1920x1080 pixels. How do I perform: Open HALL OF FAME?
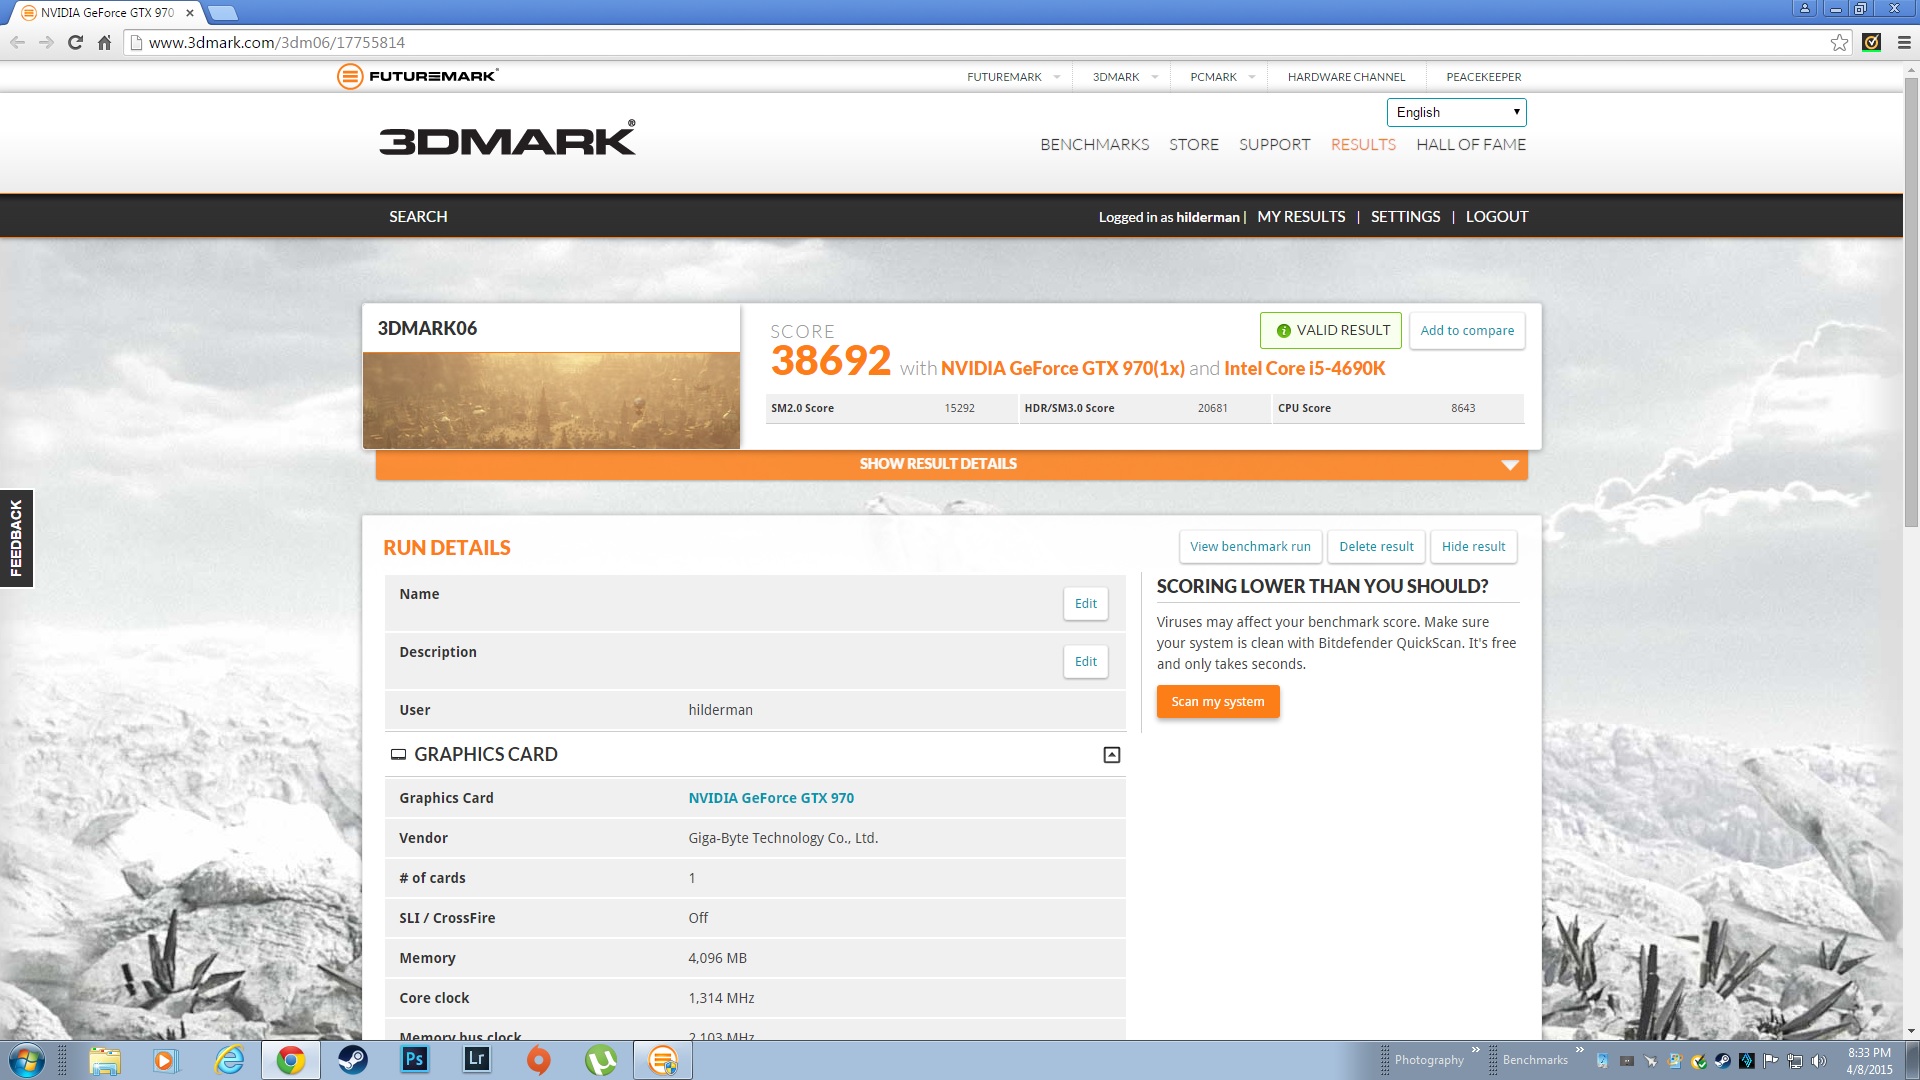(x=1471, y=145)
